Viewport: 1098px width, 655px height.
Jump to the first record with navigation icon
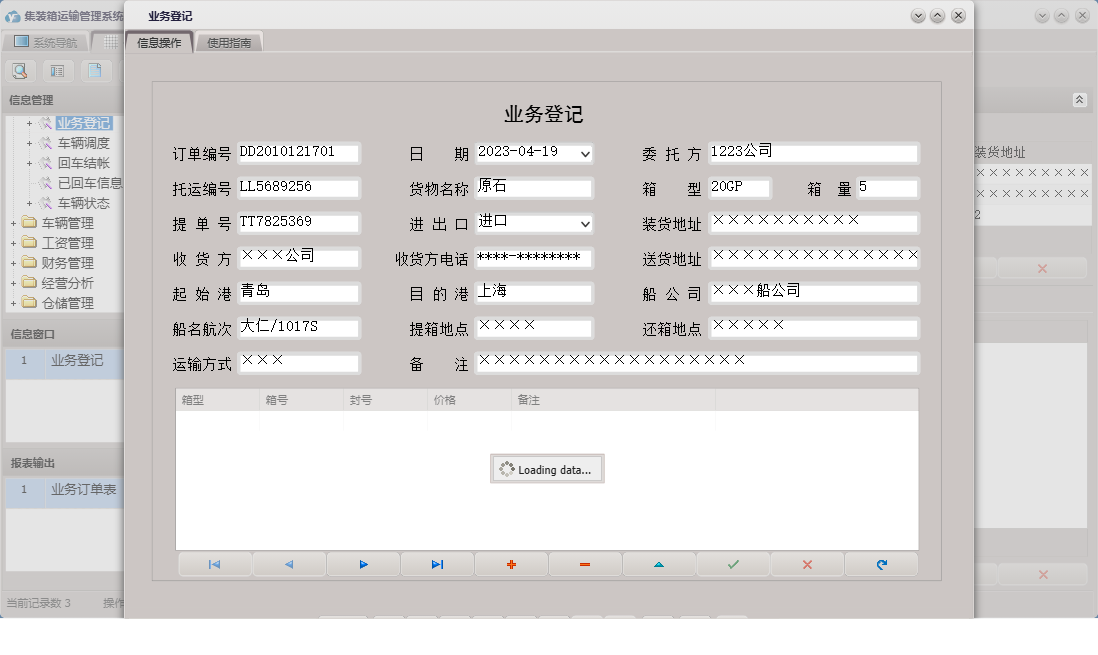tap(214, 564)
